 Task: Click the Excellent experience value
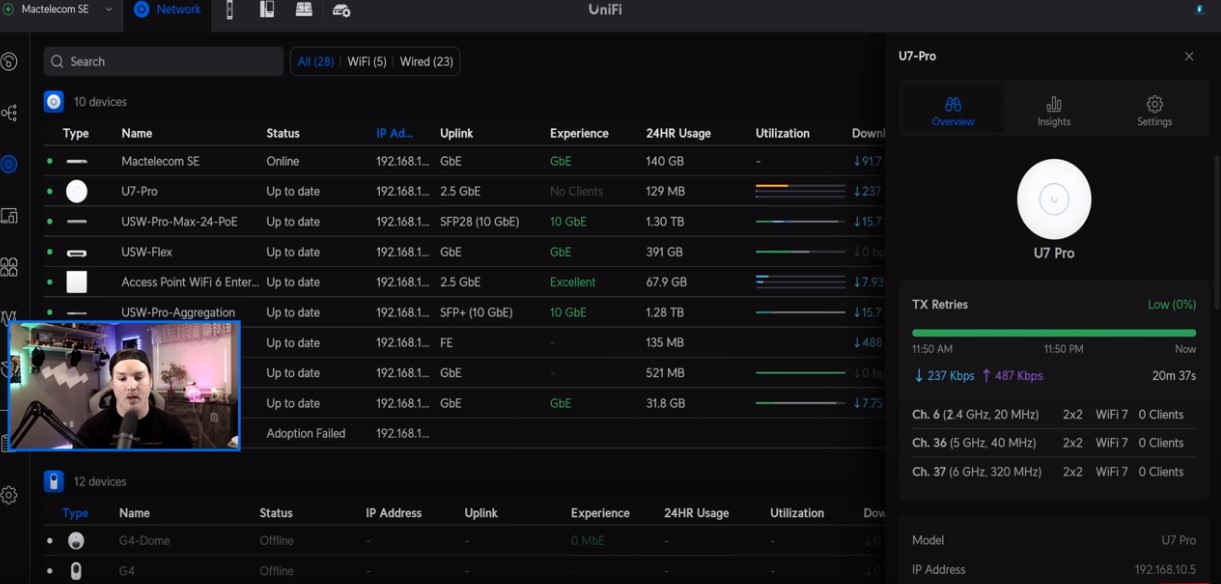tap(573, 282)
